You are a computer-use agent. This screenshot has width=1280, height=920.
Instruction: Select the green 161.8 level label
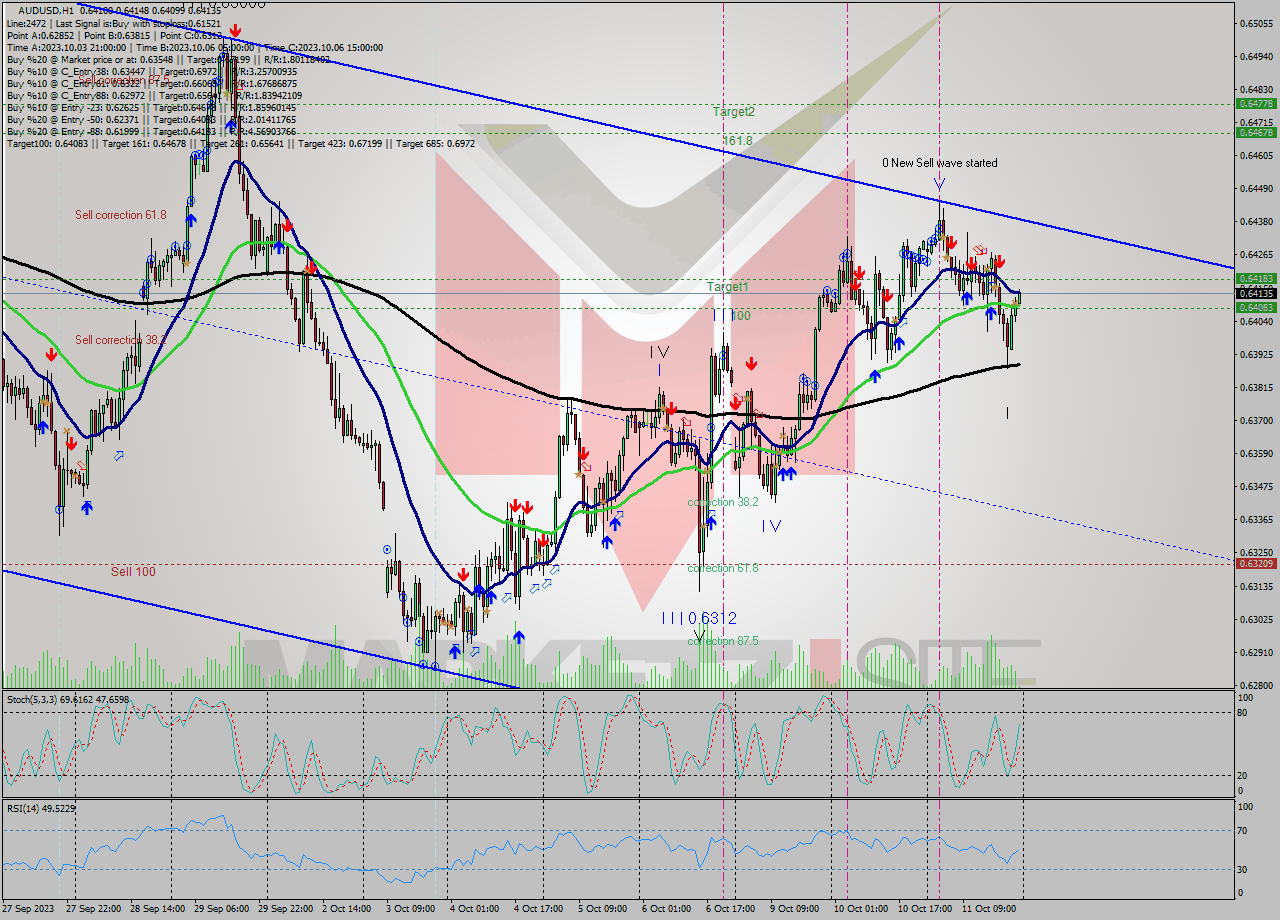pyautogui.click(x=737, y=141)
